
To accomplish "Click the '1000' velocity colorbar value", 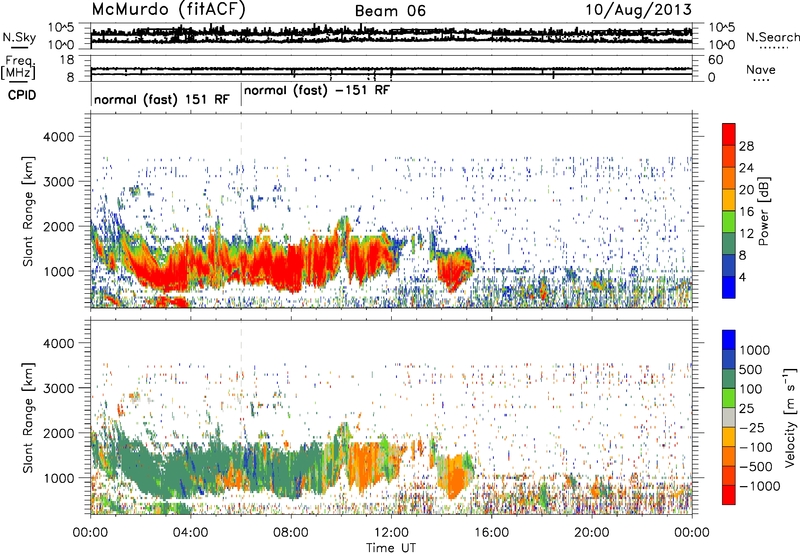I will pos(754,350).
